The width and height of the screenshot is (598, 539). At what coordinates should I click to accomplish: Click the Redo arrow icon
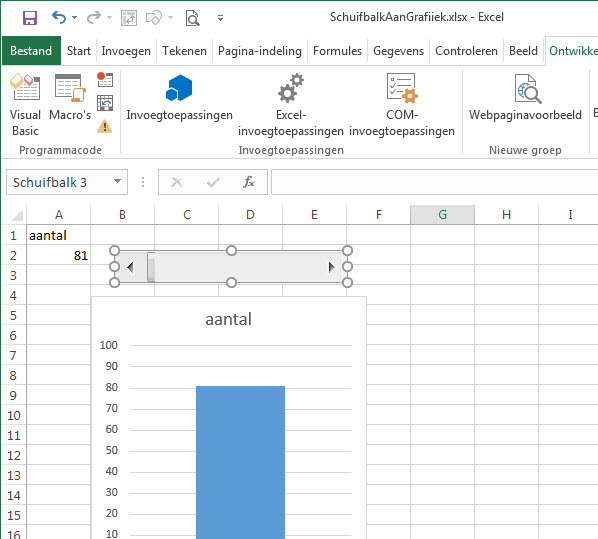[93, 17]
